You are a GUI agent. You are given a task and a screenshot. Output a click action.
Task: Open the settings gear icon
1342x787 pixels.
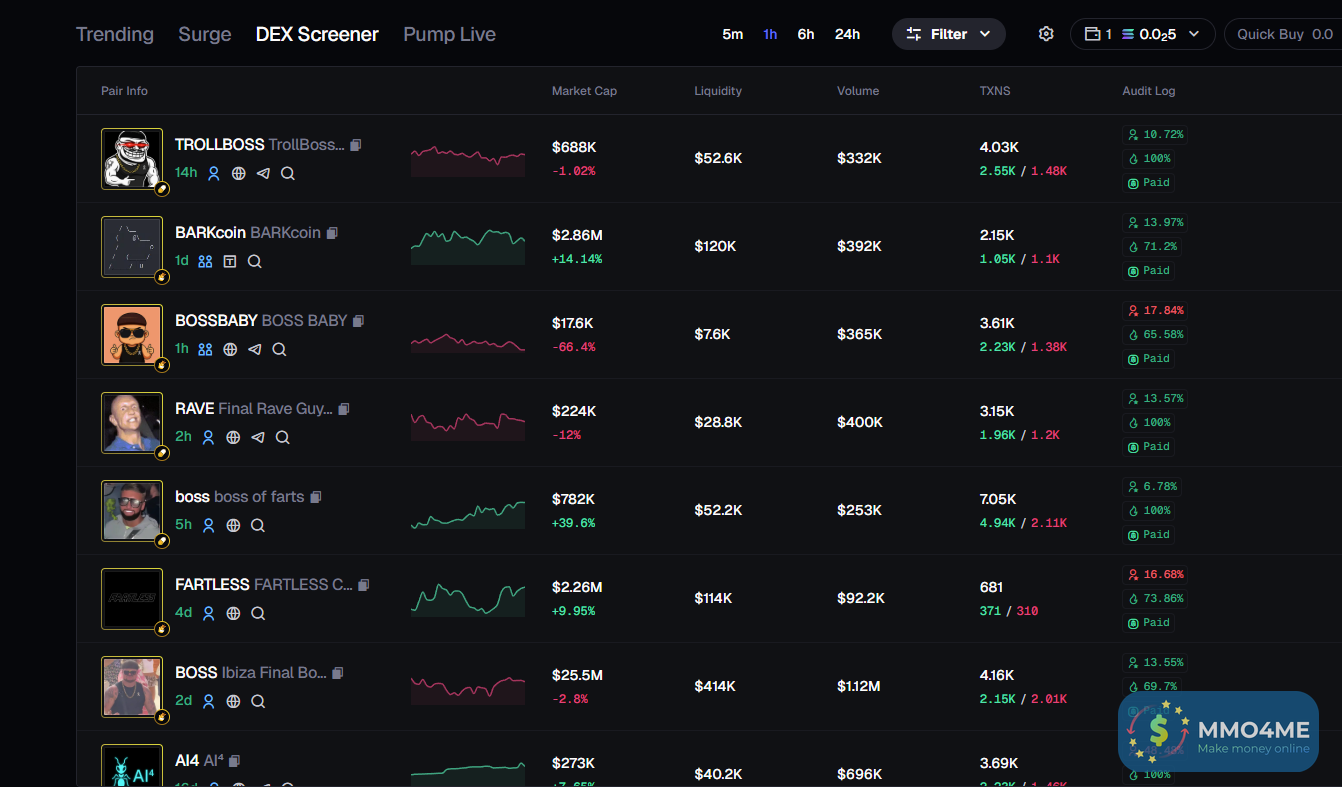click(x=1046, y=34)
